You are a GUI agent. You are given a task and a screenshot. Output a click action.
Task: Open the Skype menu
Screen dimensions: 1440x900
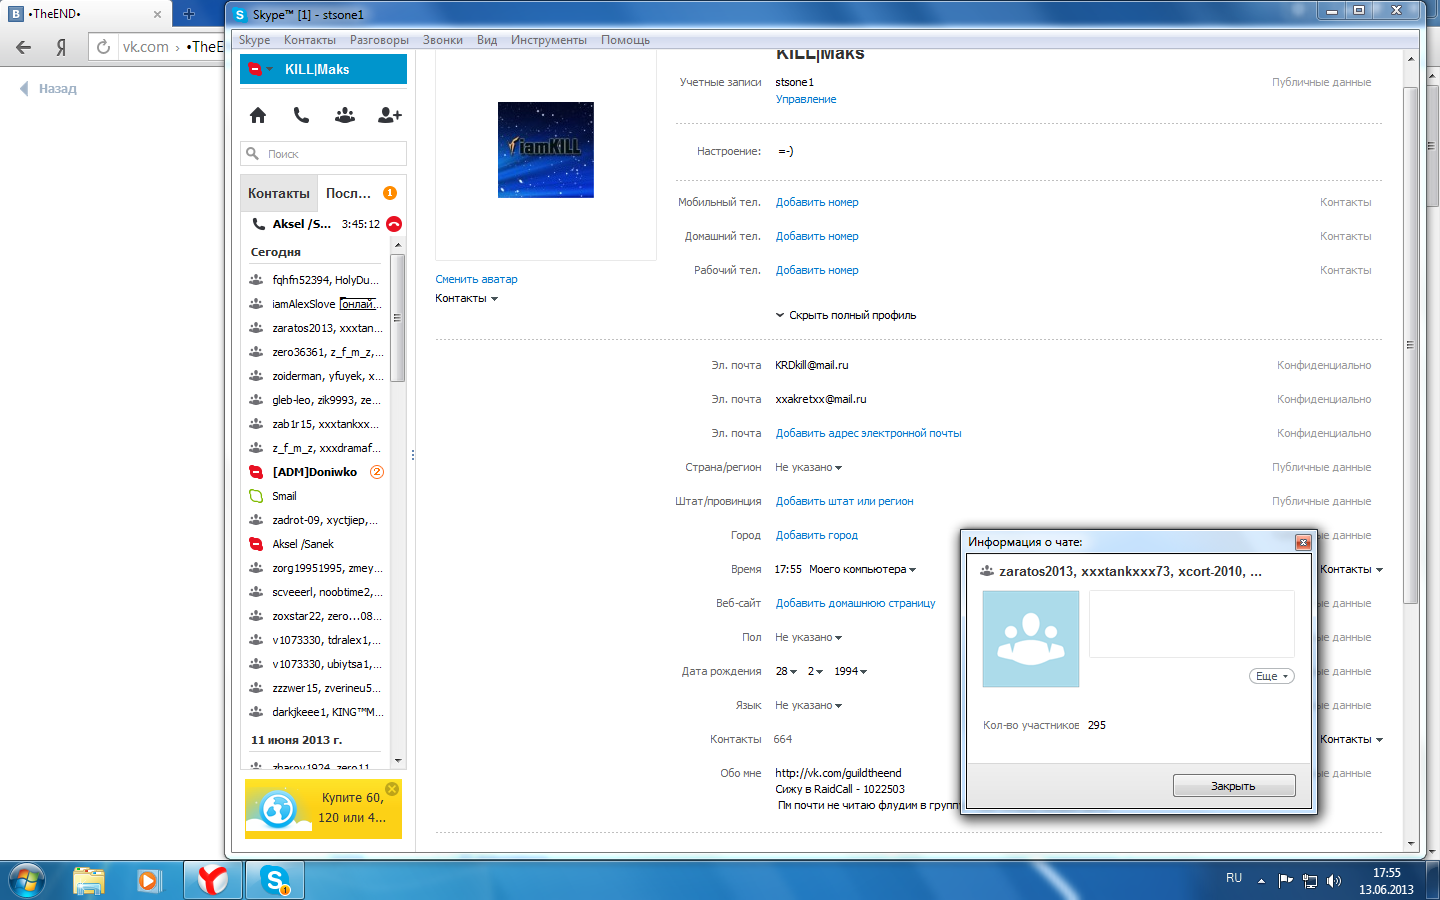[254, 40]
